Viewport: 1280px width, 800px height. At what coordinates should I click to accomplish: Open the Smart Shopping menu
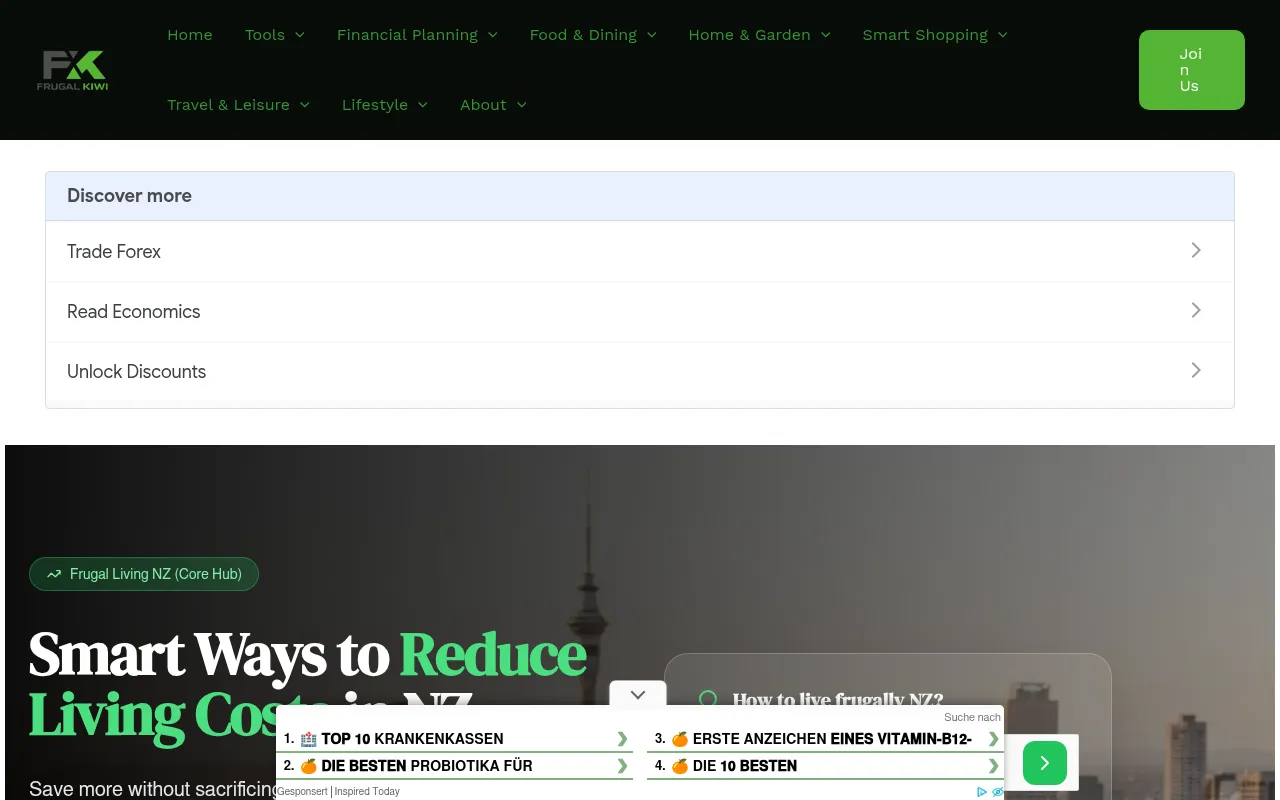[925, 35]
